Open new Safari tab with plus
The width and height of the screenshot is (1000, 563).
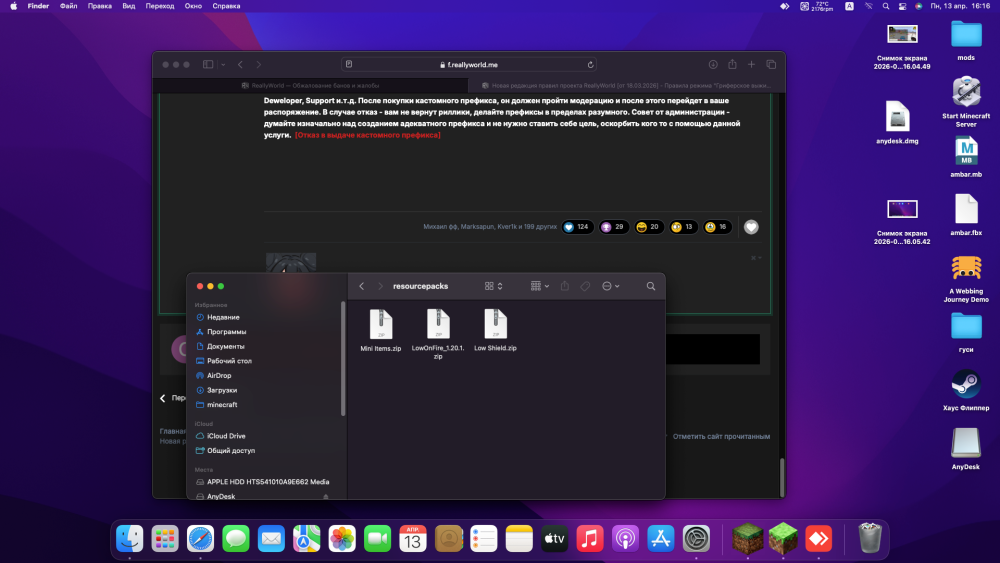(751, 64)
